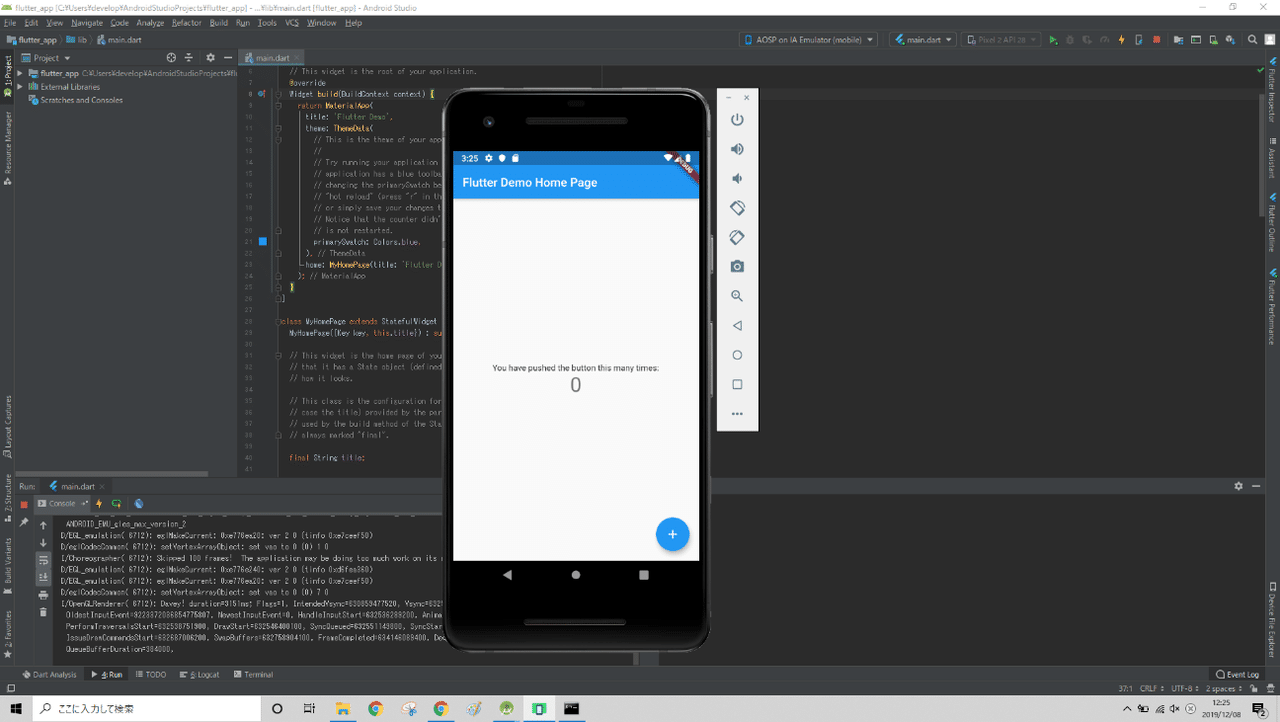Rotate emulator right

[737, 238]
